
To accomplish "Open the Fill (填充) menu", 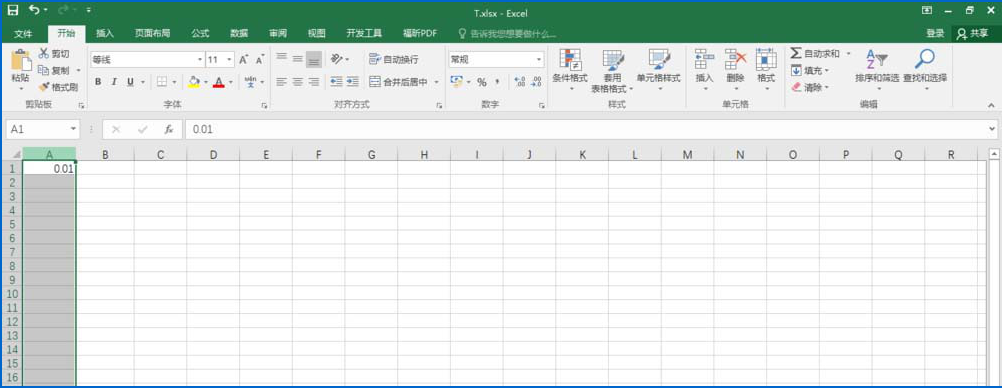I will 809,70.
